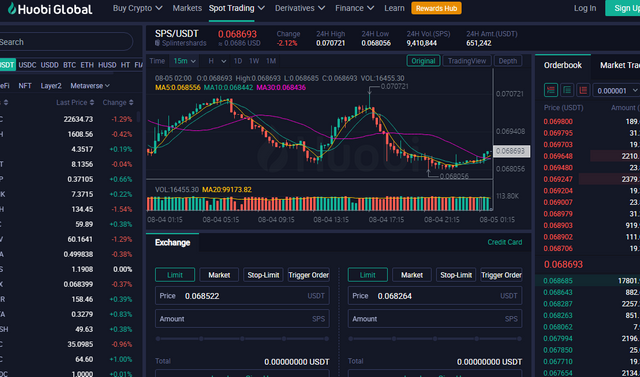Sort by Last Price arrows icon
The height and width of the screenshot is (377, 640).
click(92, 102)
